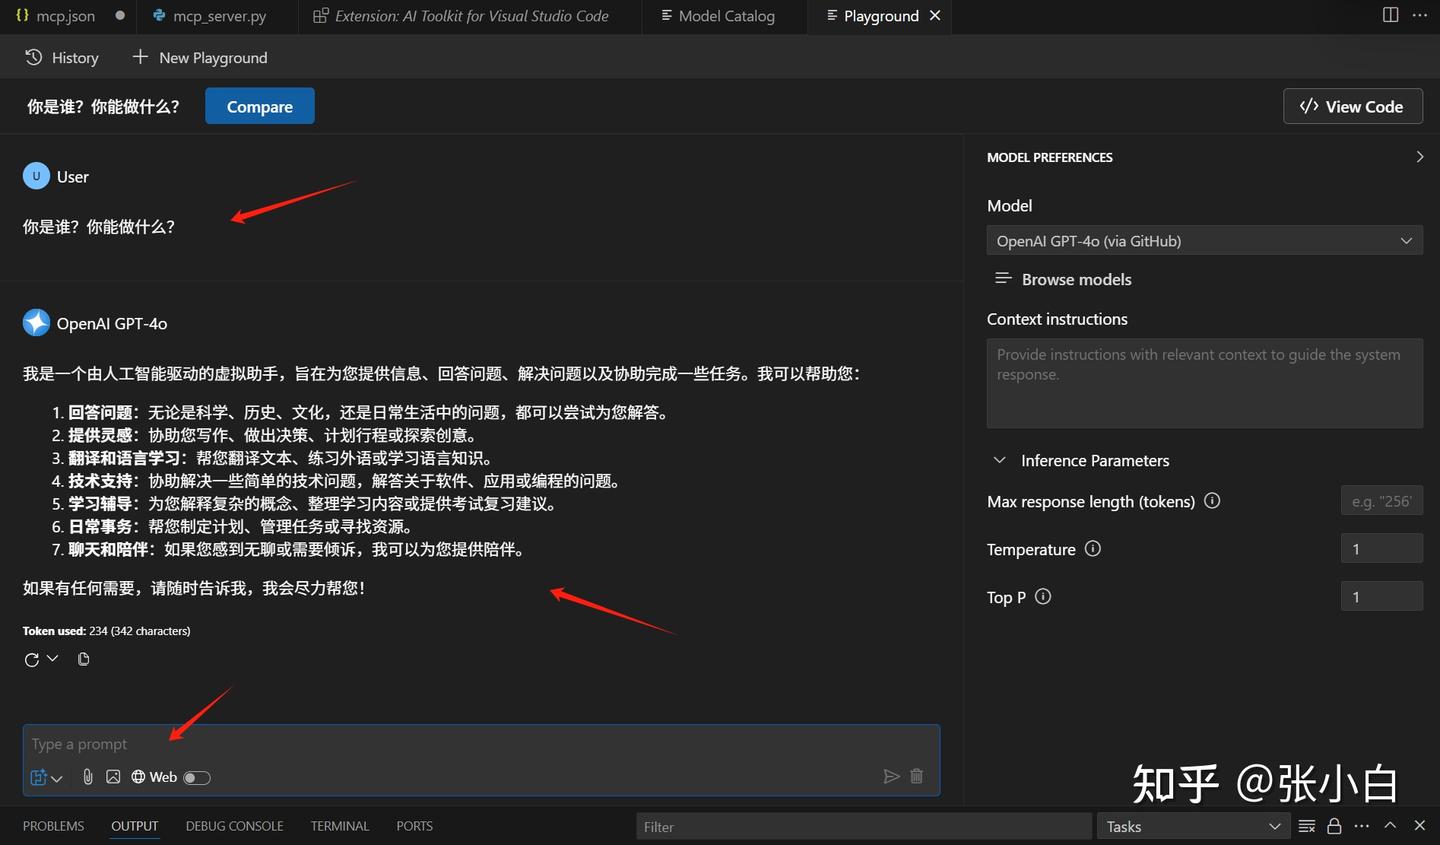The width and height of the screenshot is (1440, 845).
Task: Click the Max response length input field
Action: tap(1381, 501)
